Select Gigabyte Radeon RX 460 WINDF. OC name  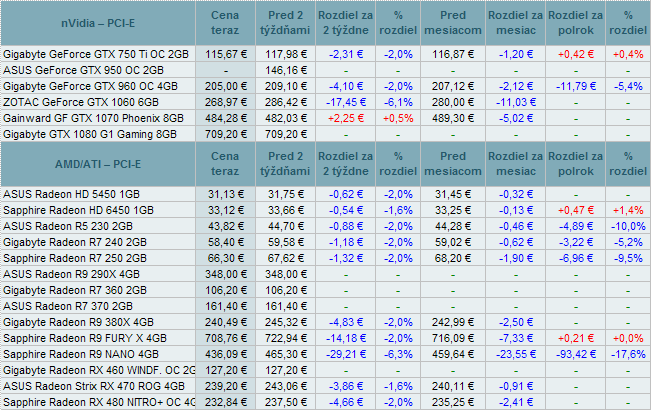[x=99, y=370]
